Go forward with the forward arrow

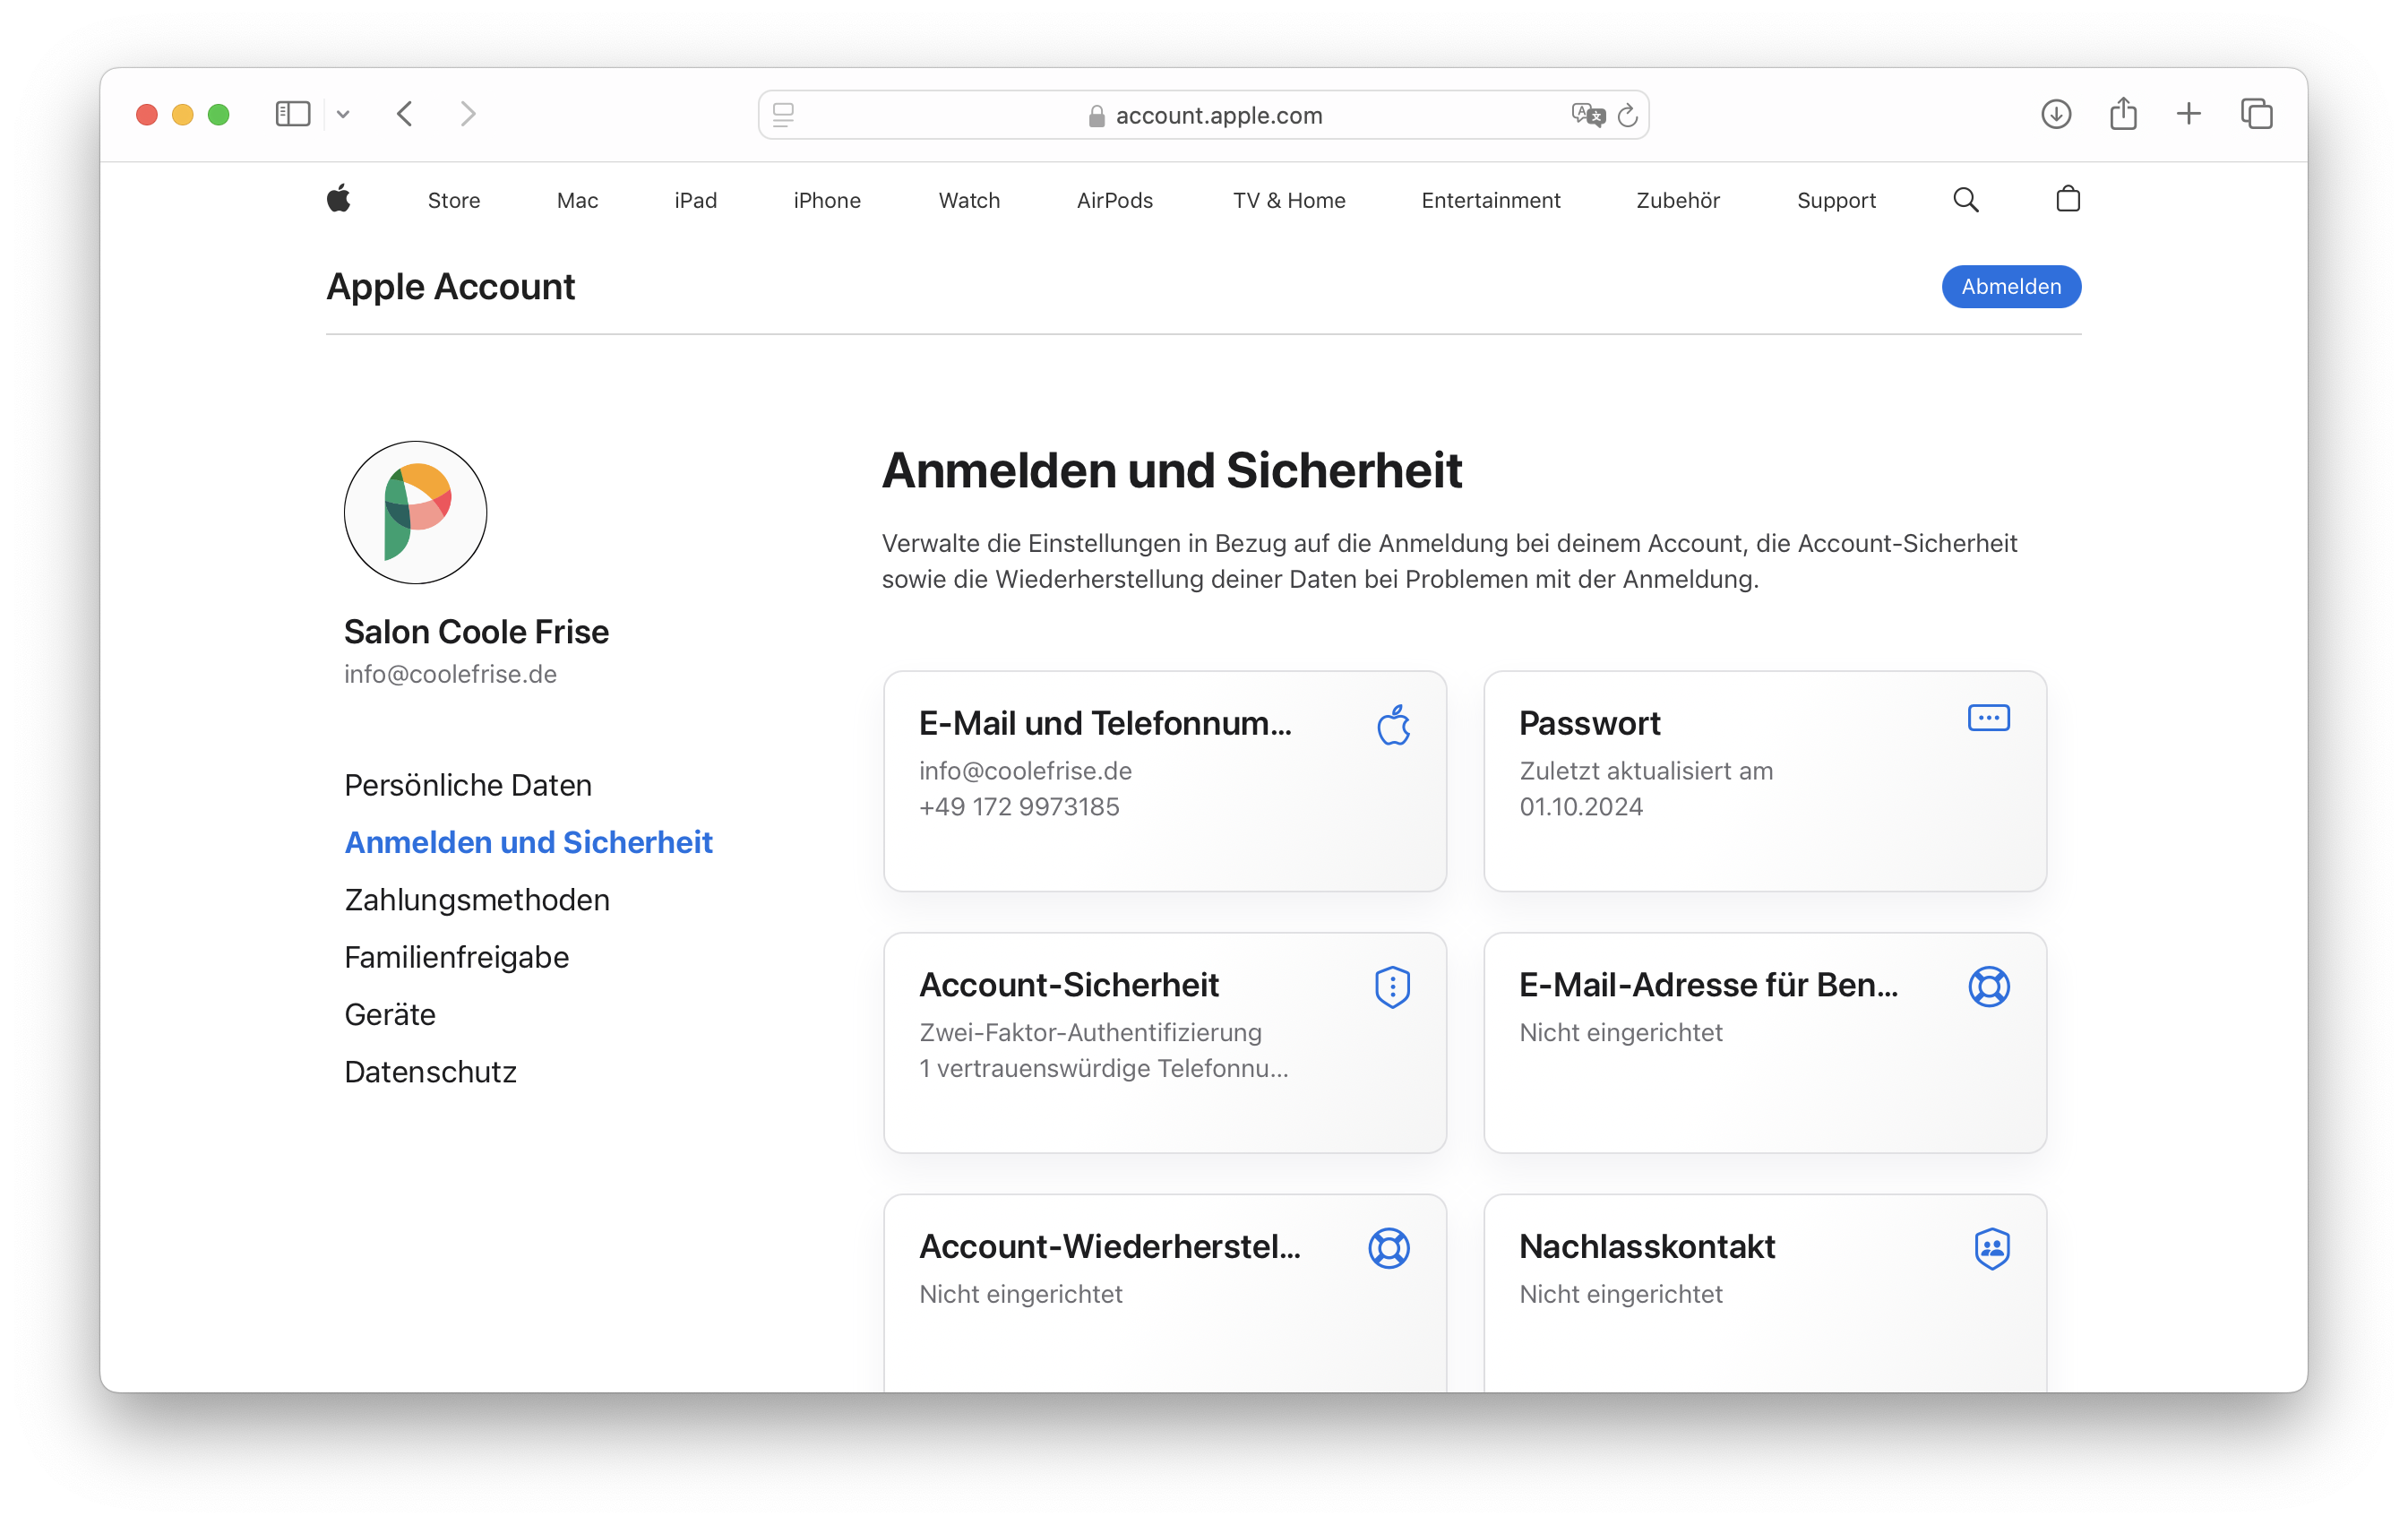click(467, 114)
